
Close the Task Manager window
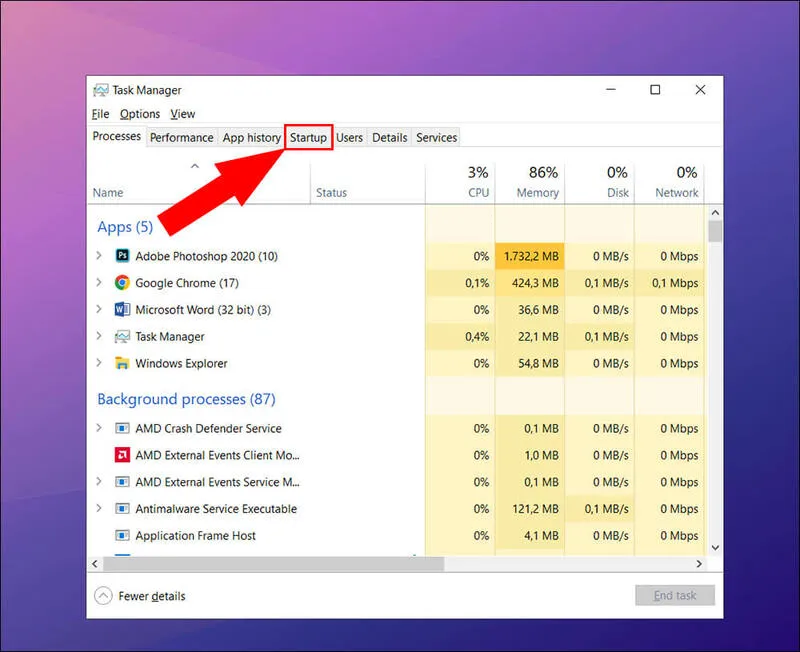[701, 90]
